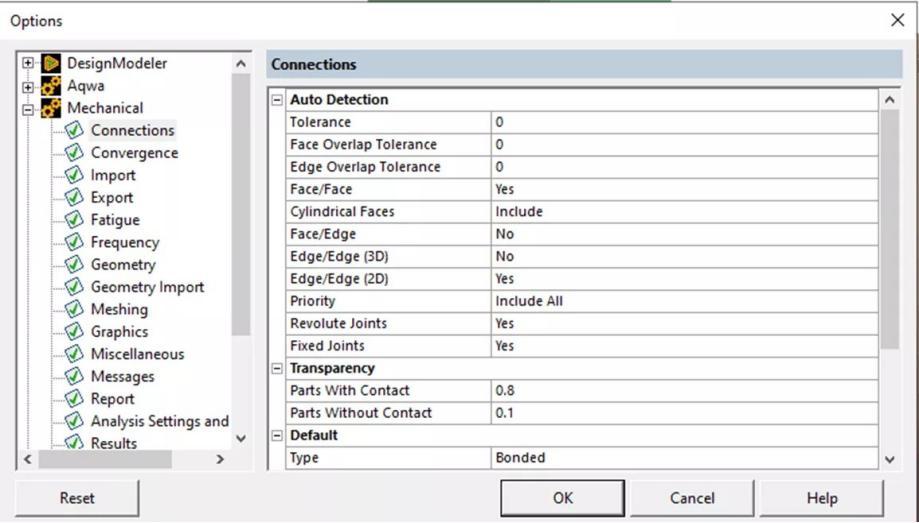Click the Messages checkmark icon

[x=74, y=376]
